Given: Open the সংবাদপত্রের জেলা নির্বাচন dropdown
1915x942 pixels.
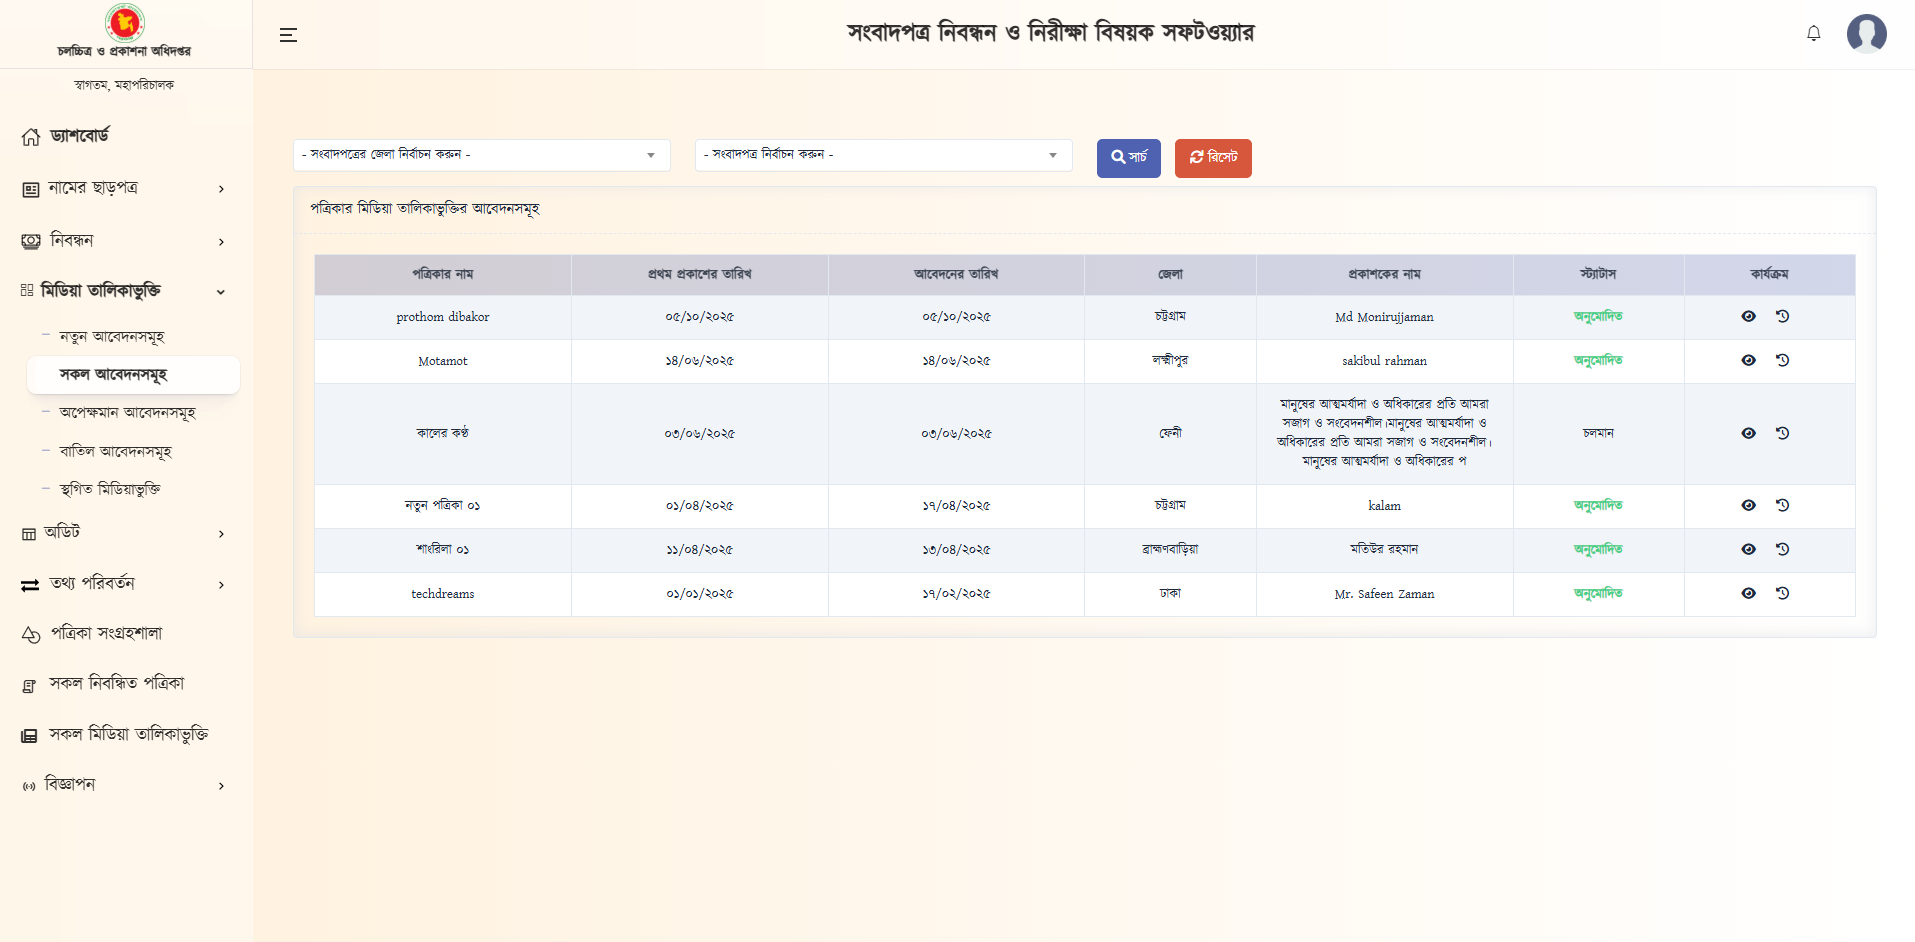Looking at the screenshot, I should click(x=481, y=155).
